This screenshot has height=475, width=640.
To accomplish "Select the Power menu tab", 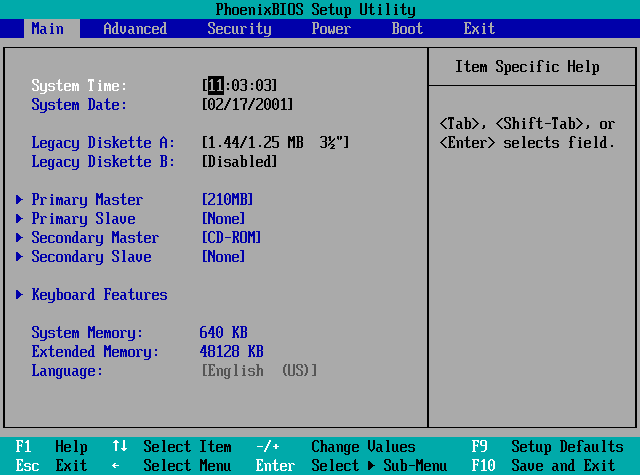I will coord(331,29).
